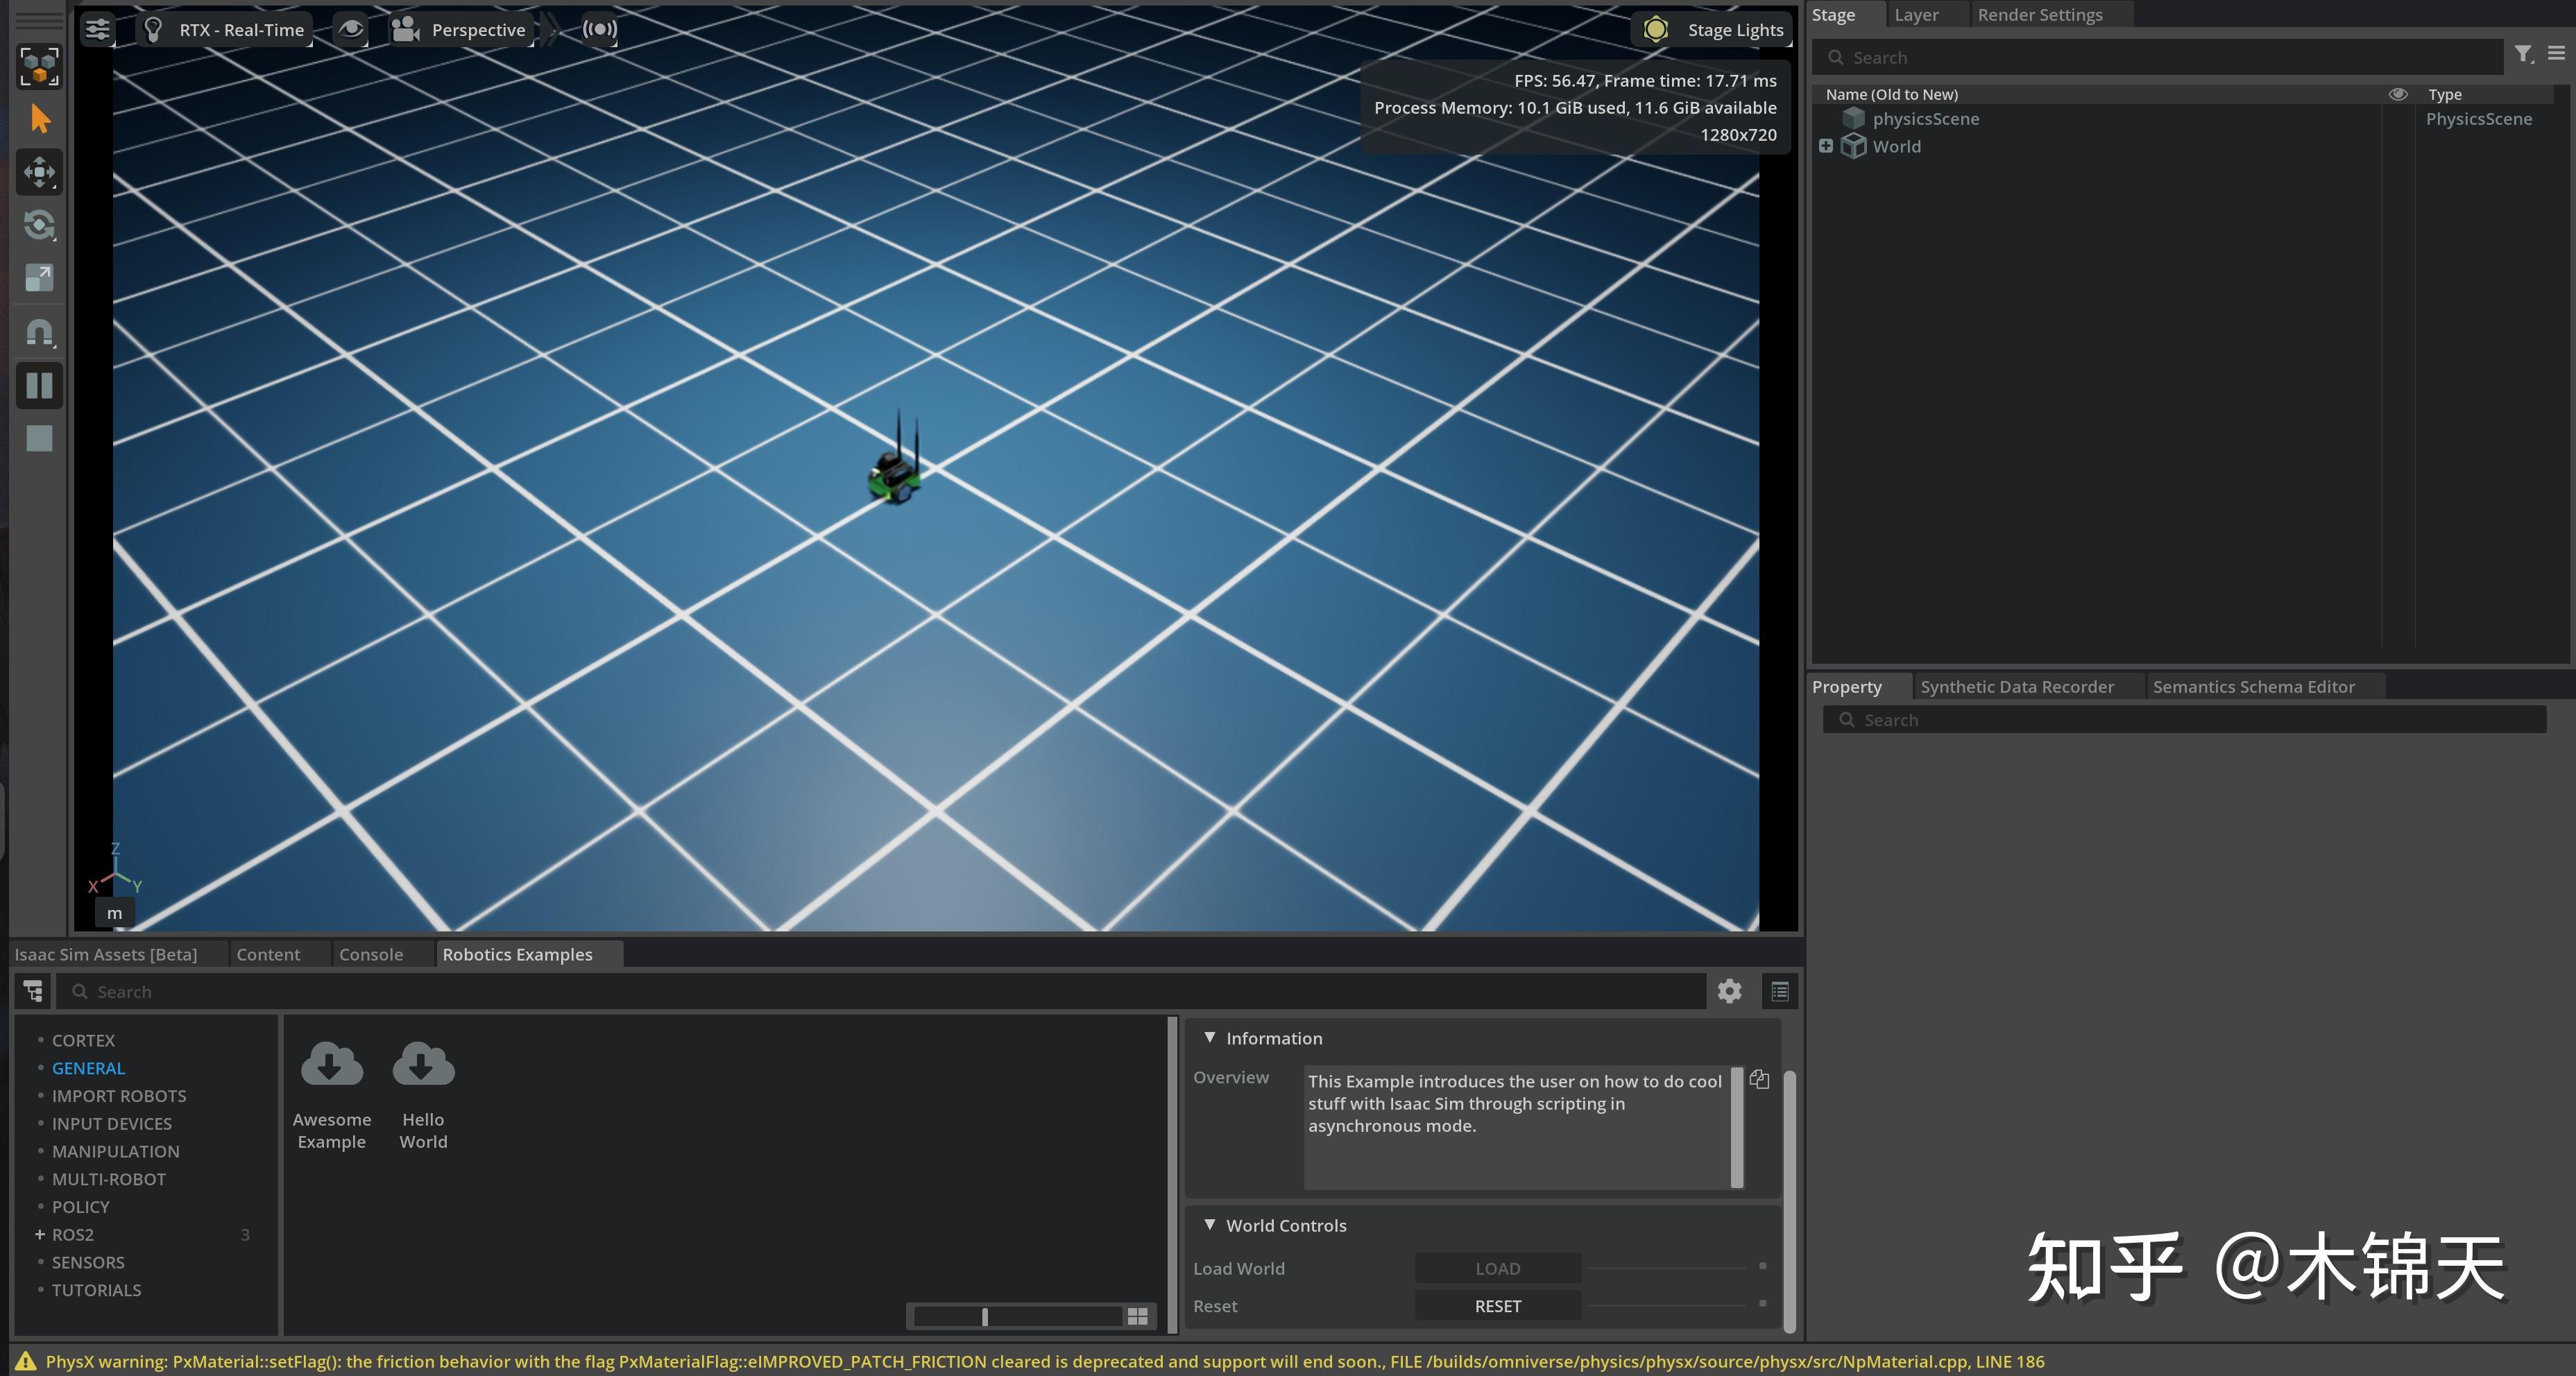Toggle the eye column header in Stage panel
This screenshot has width=2576, height=1376.
pos(2398,93)
